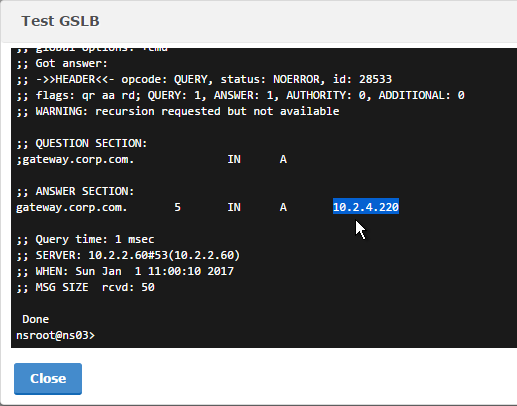
Task: Click the ANSWER SECTION heading
Action: tap(75, 191)
